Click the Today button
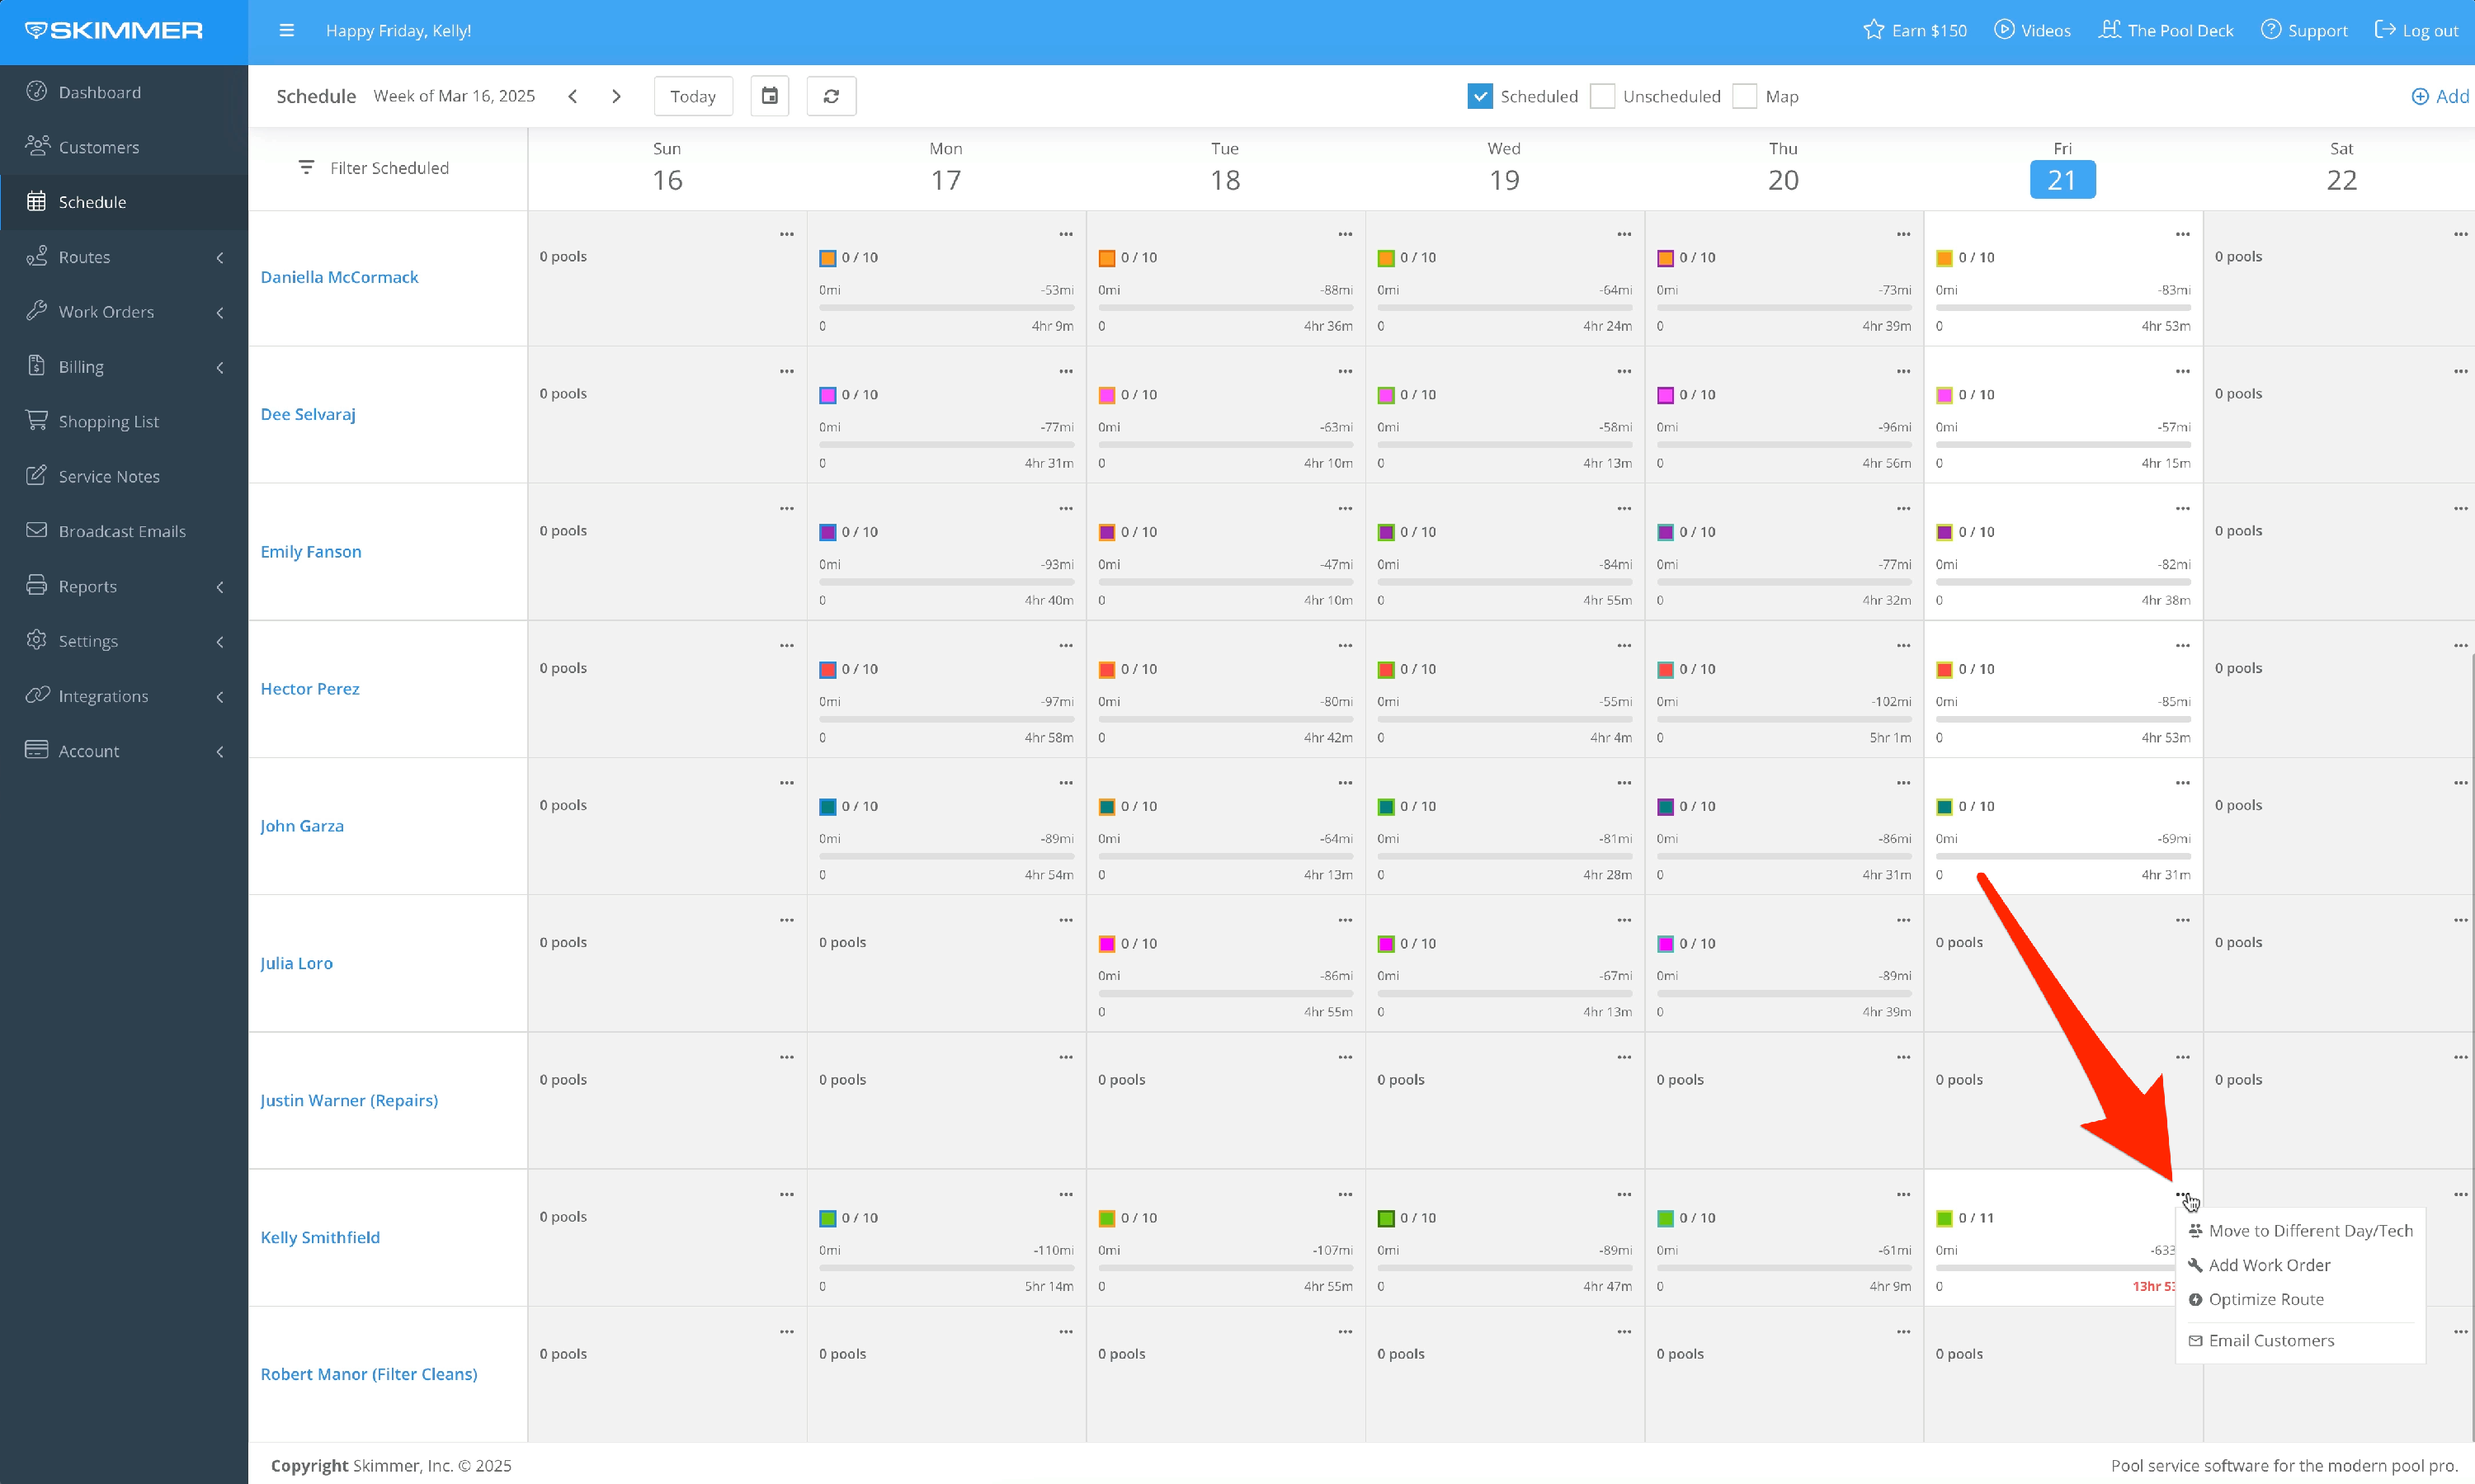Image resolution: width=2475 pixels, height=1484 pixels. pyautogui.click(x=693, y=96)
